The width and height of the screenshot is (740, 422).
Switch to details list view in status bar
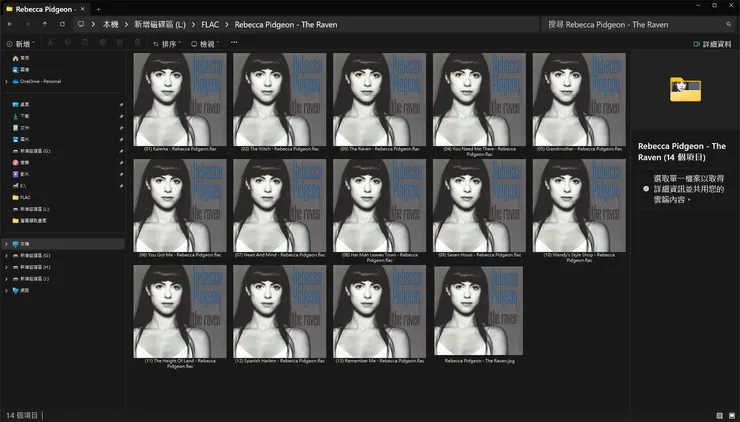coord(719,415)
